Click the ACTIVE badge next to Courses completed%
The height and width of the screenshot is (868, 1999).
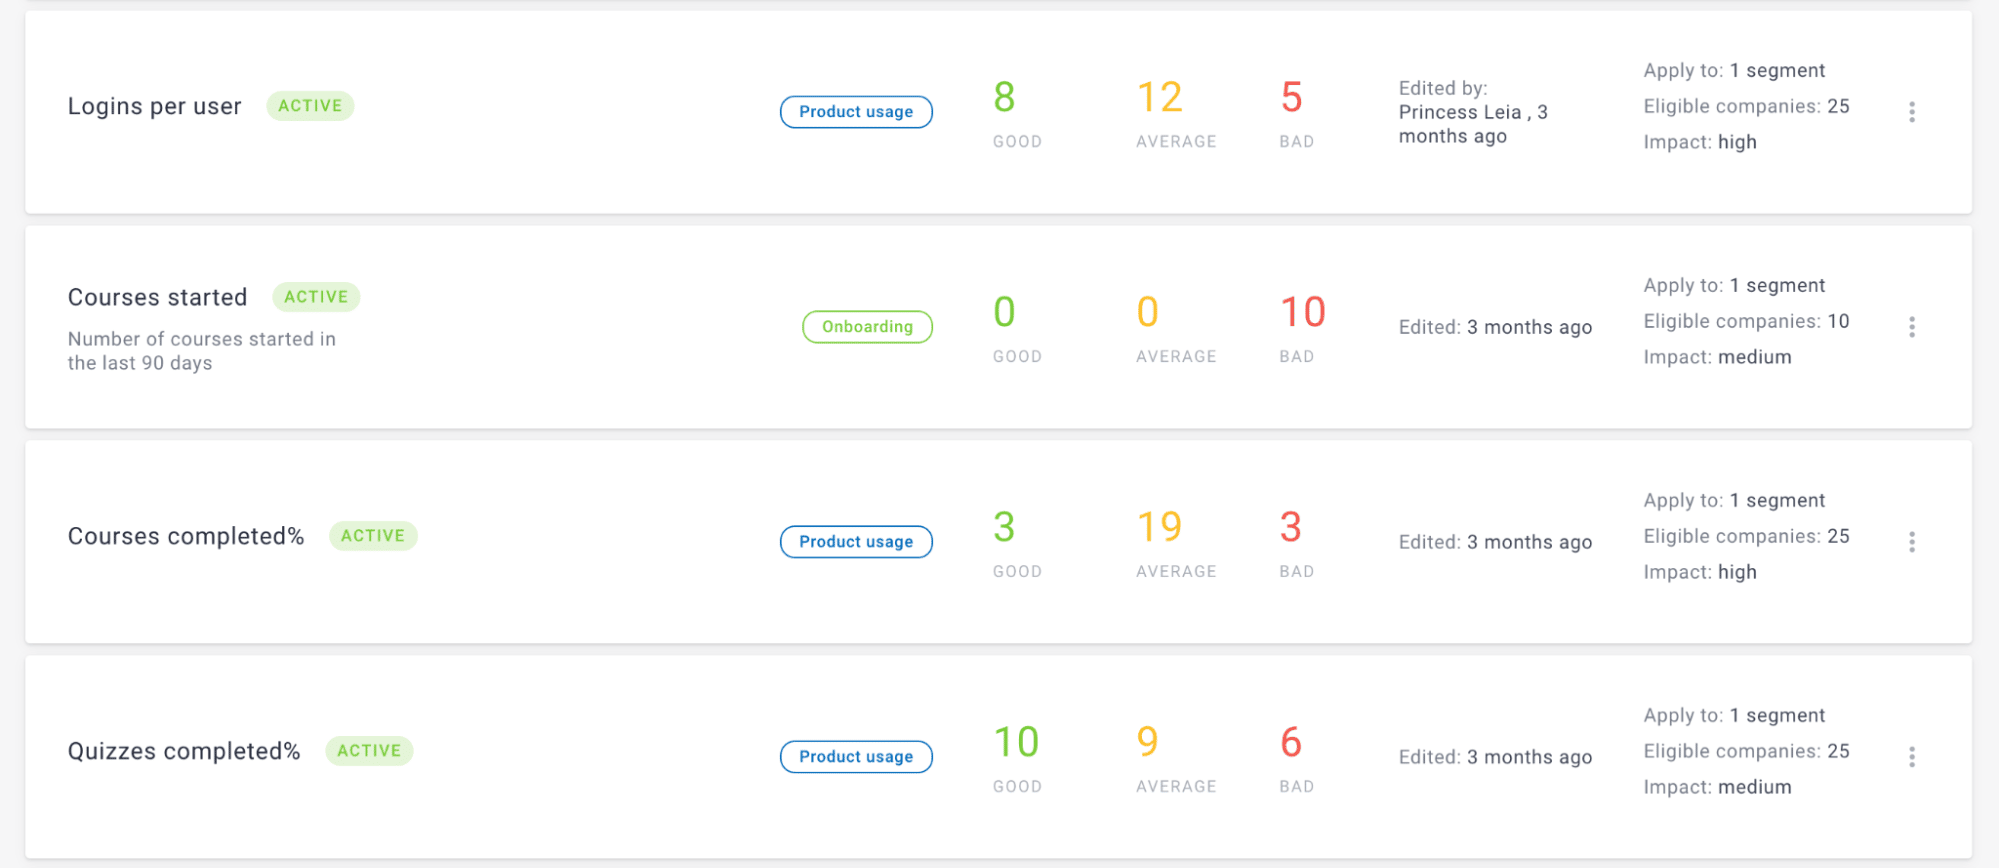(373, 536)
